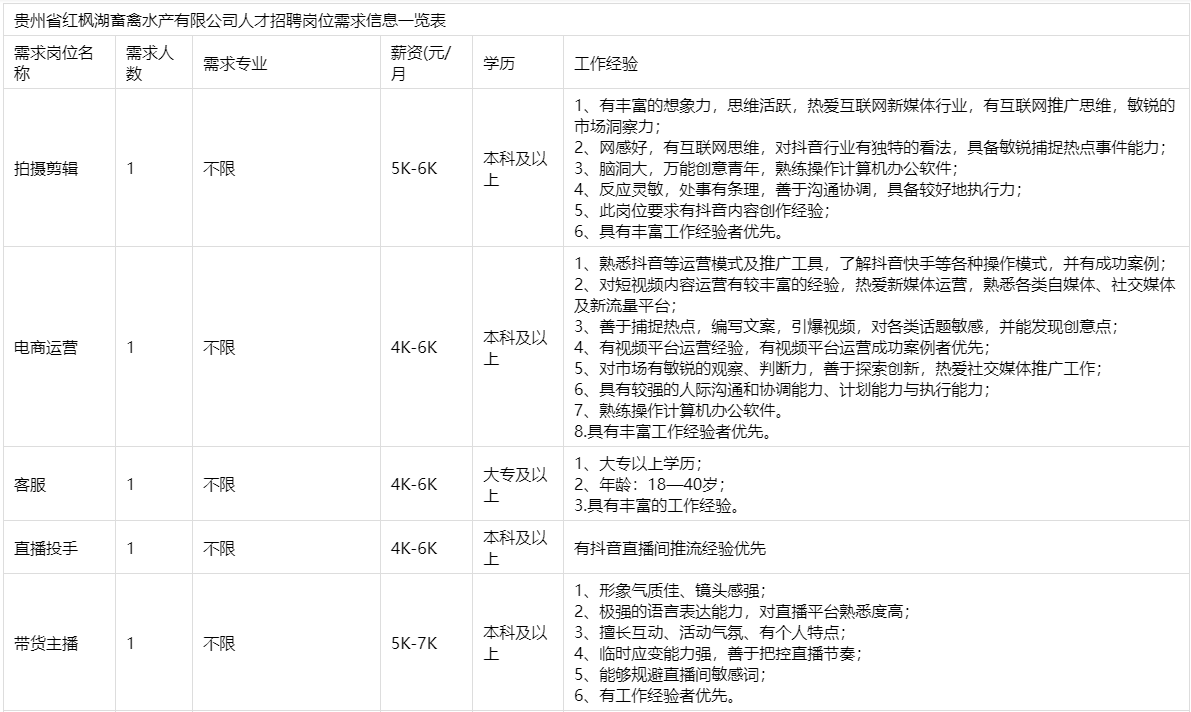Click the 有抖音直播间推流经验优先 text
This screenshot has height=712, width=1191.
coord(670,548)
